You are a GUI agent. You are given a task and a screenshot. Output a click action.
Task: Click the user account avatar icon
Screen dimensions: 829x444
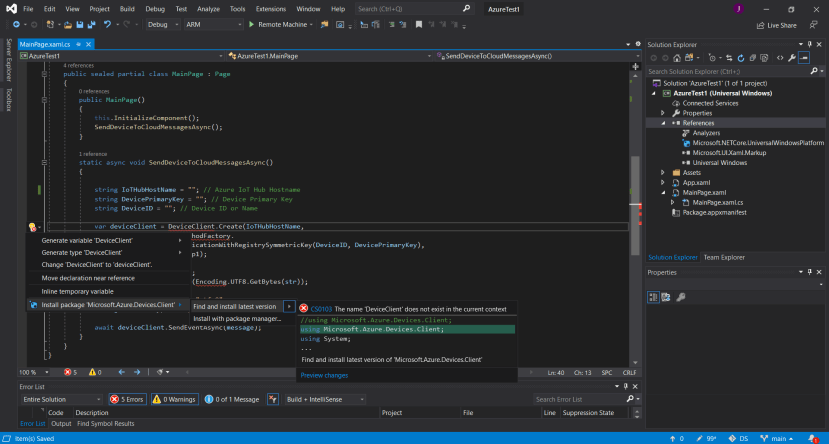pyautogui.click(x=739, y=8)
